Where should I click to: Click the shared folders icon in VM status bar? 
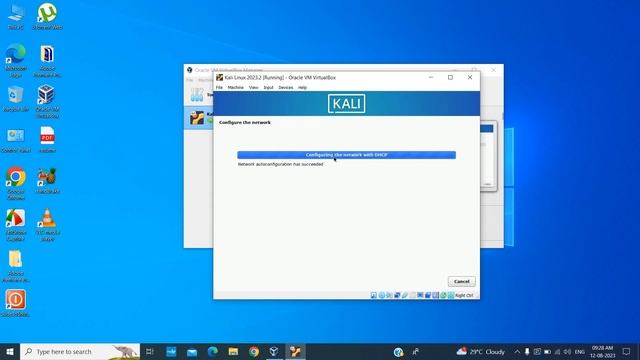(x=412, y=295)
